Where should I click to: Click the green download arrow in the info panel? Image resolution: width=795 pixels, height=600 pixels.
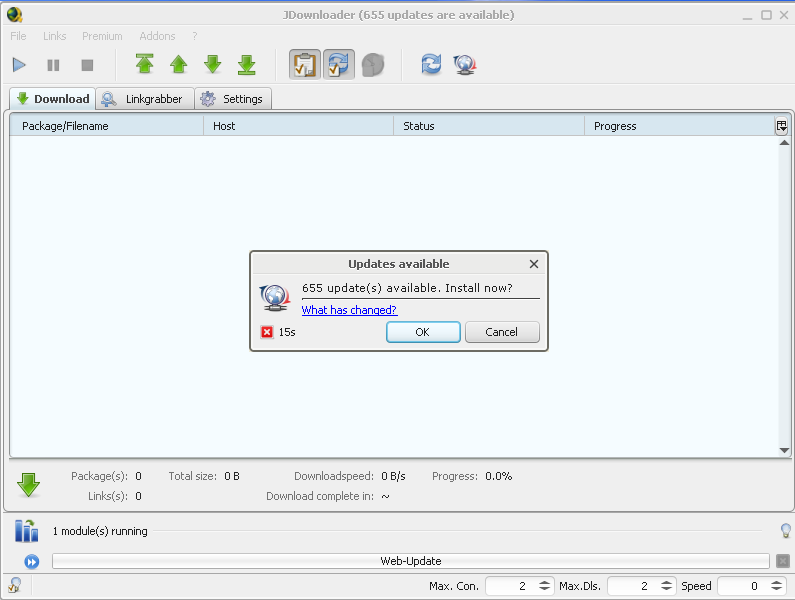click(28, 485)
